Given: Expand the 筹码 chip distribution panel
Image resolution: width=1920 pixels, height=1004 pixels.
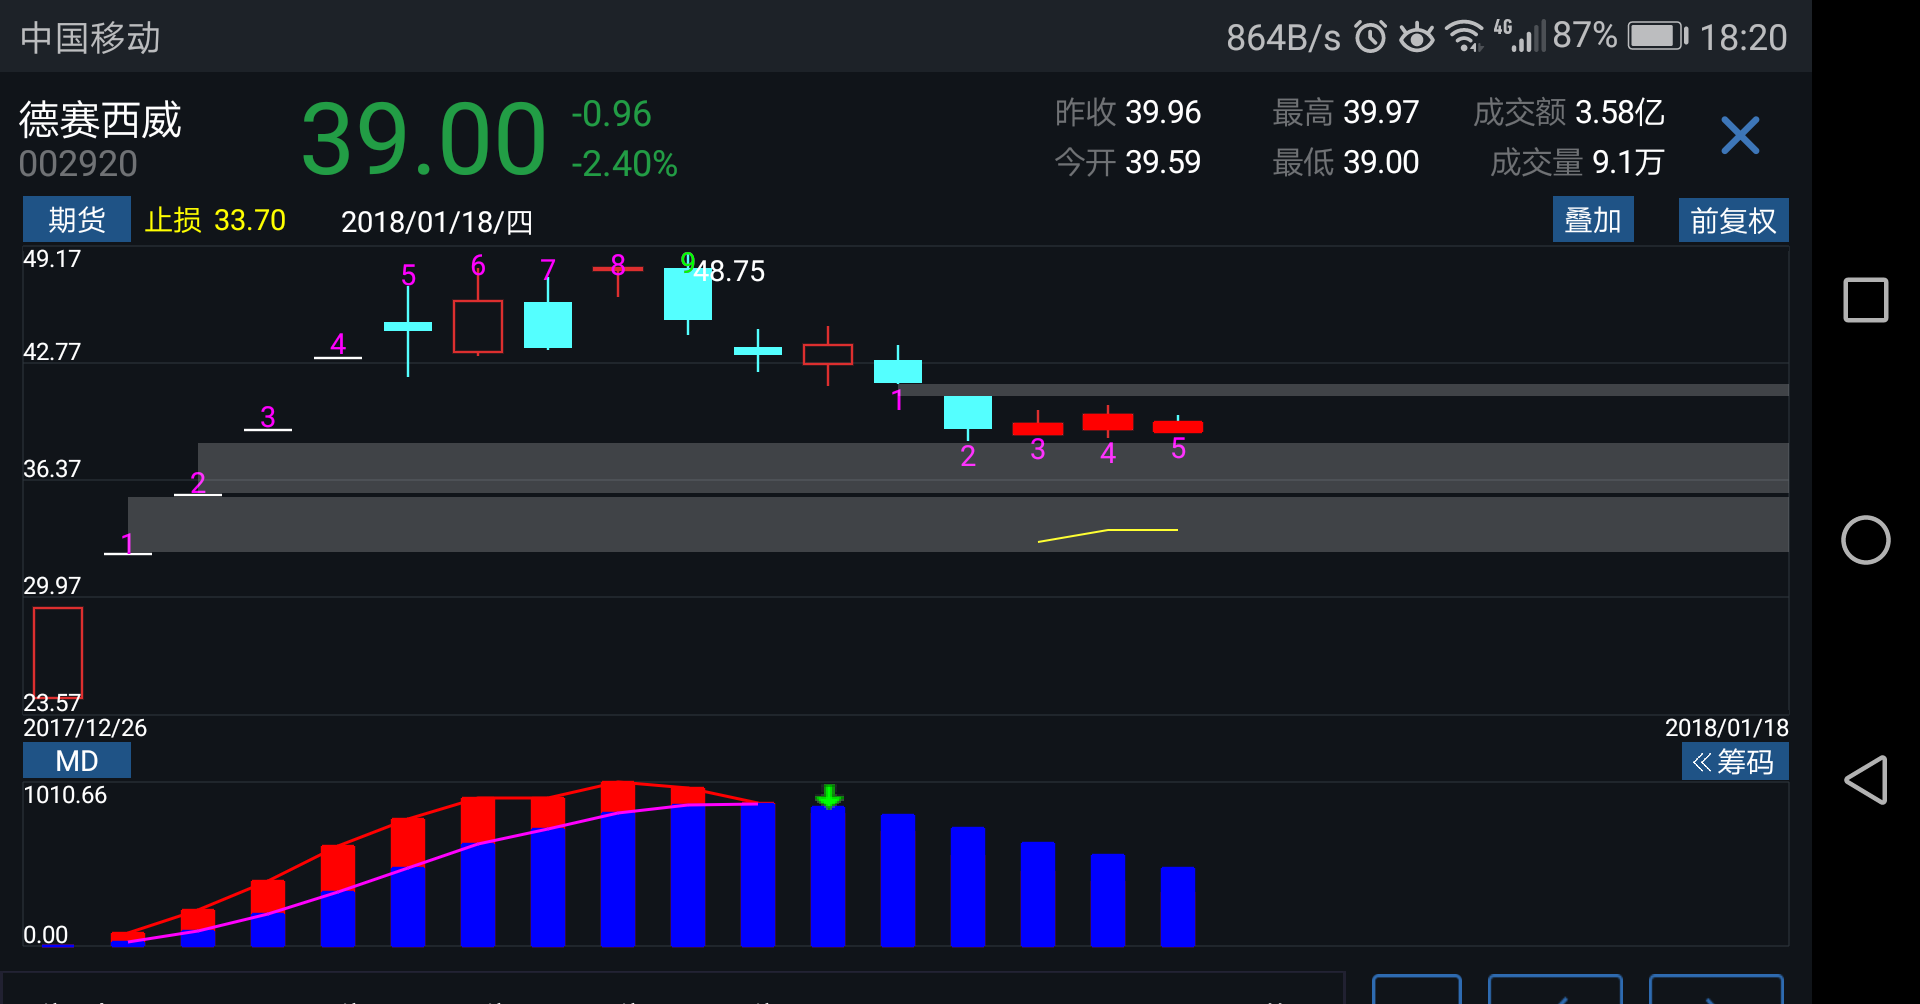Looking at the screenshot, I should point(1734,762).
